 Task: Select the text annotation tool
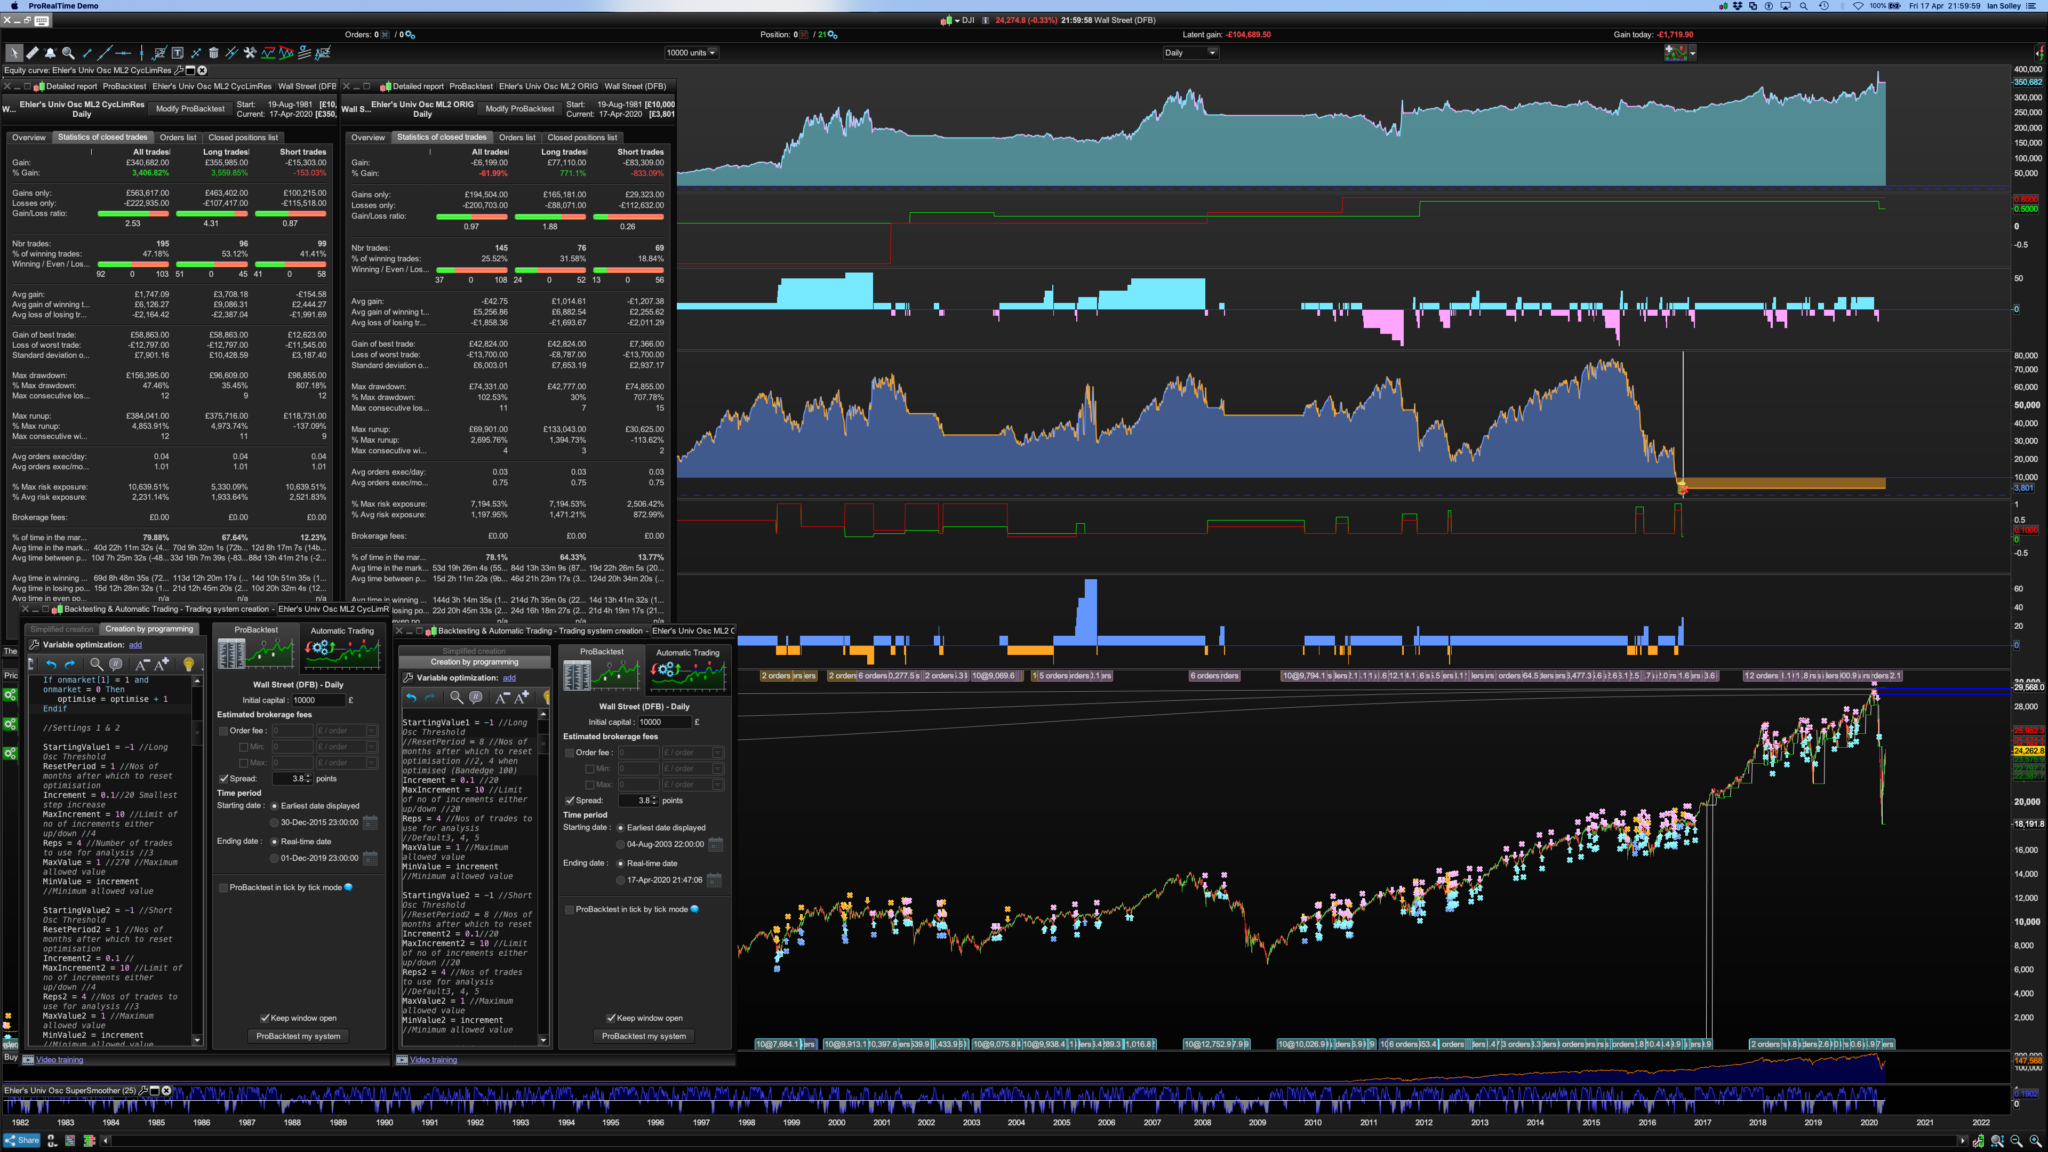(177, 53)
